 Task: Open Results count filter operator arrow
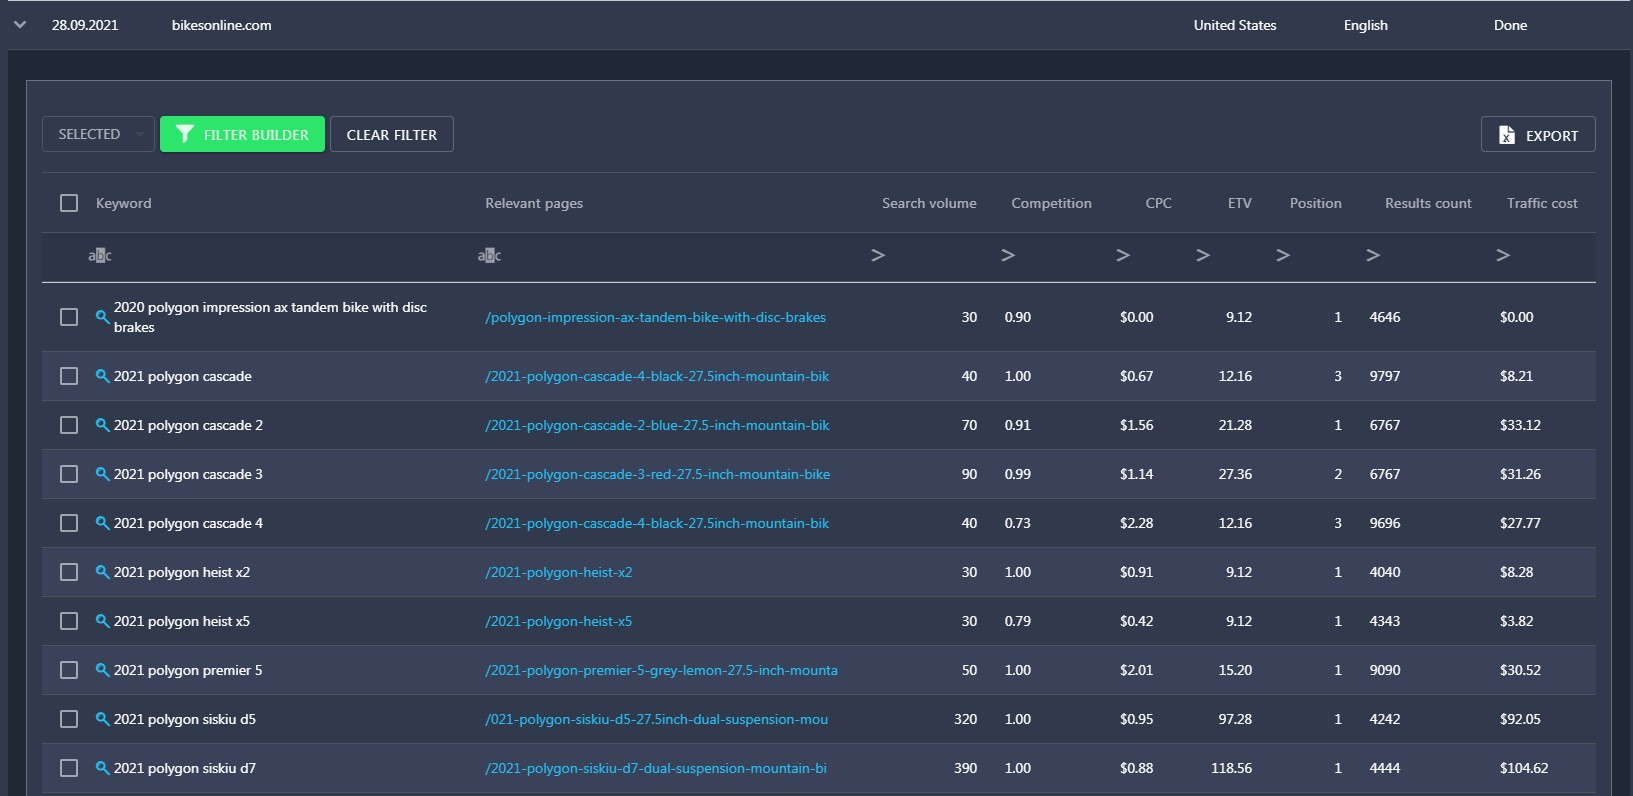1373,256
